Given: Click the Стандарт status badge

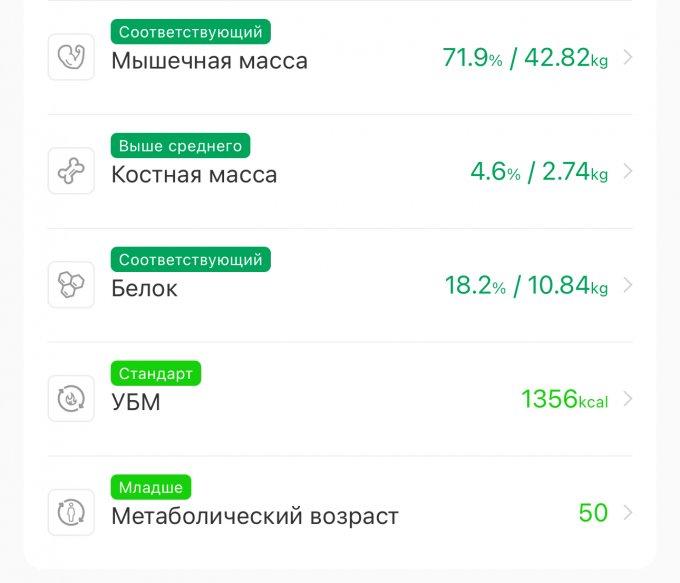Looking at the screenshot, I should click(x=156, y=374).
